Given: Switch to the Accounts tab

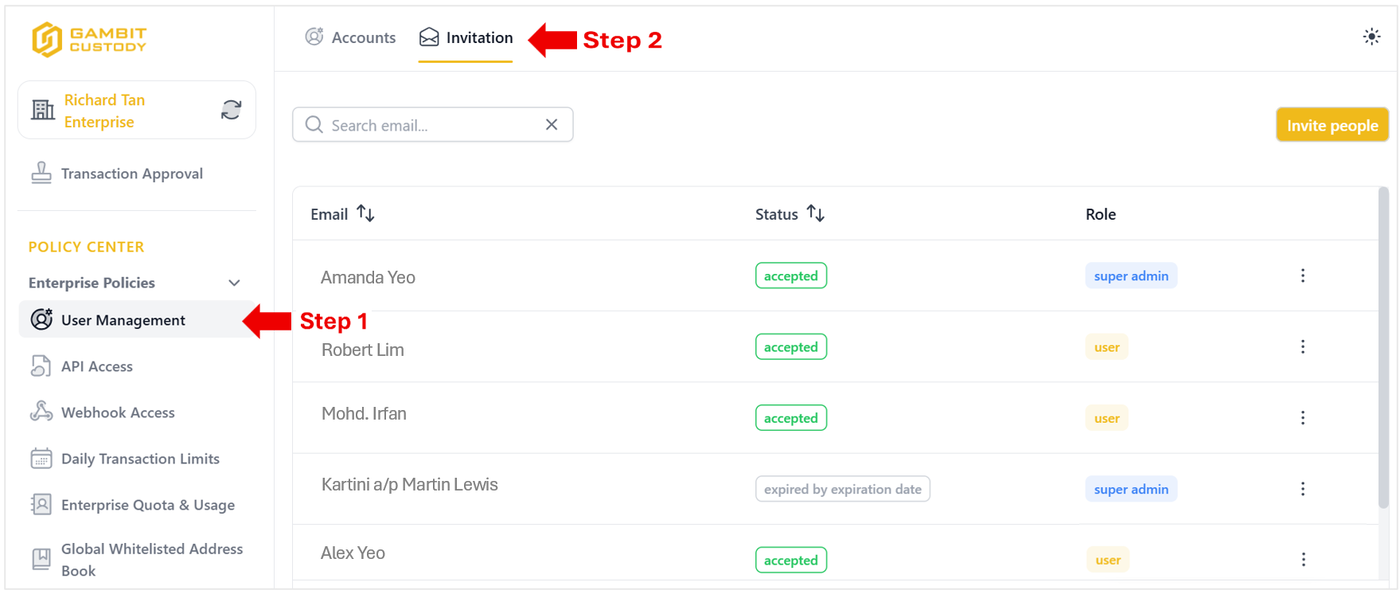Looking at the screenshot, I should (x=350, y=38).
